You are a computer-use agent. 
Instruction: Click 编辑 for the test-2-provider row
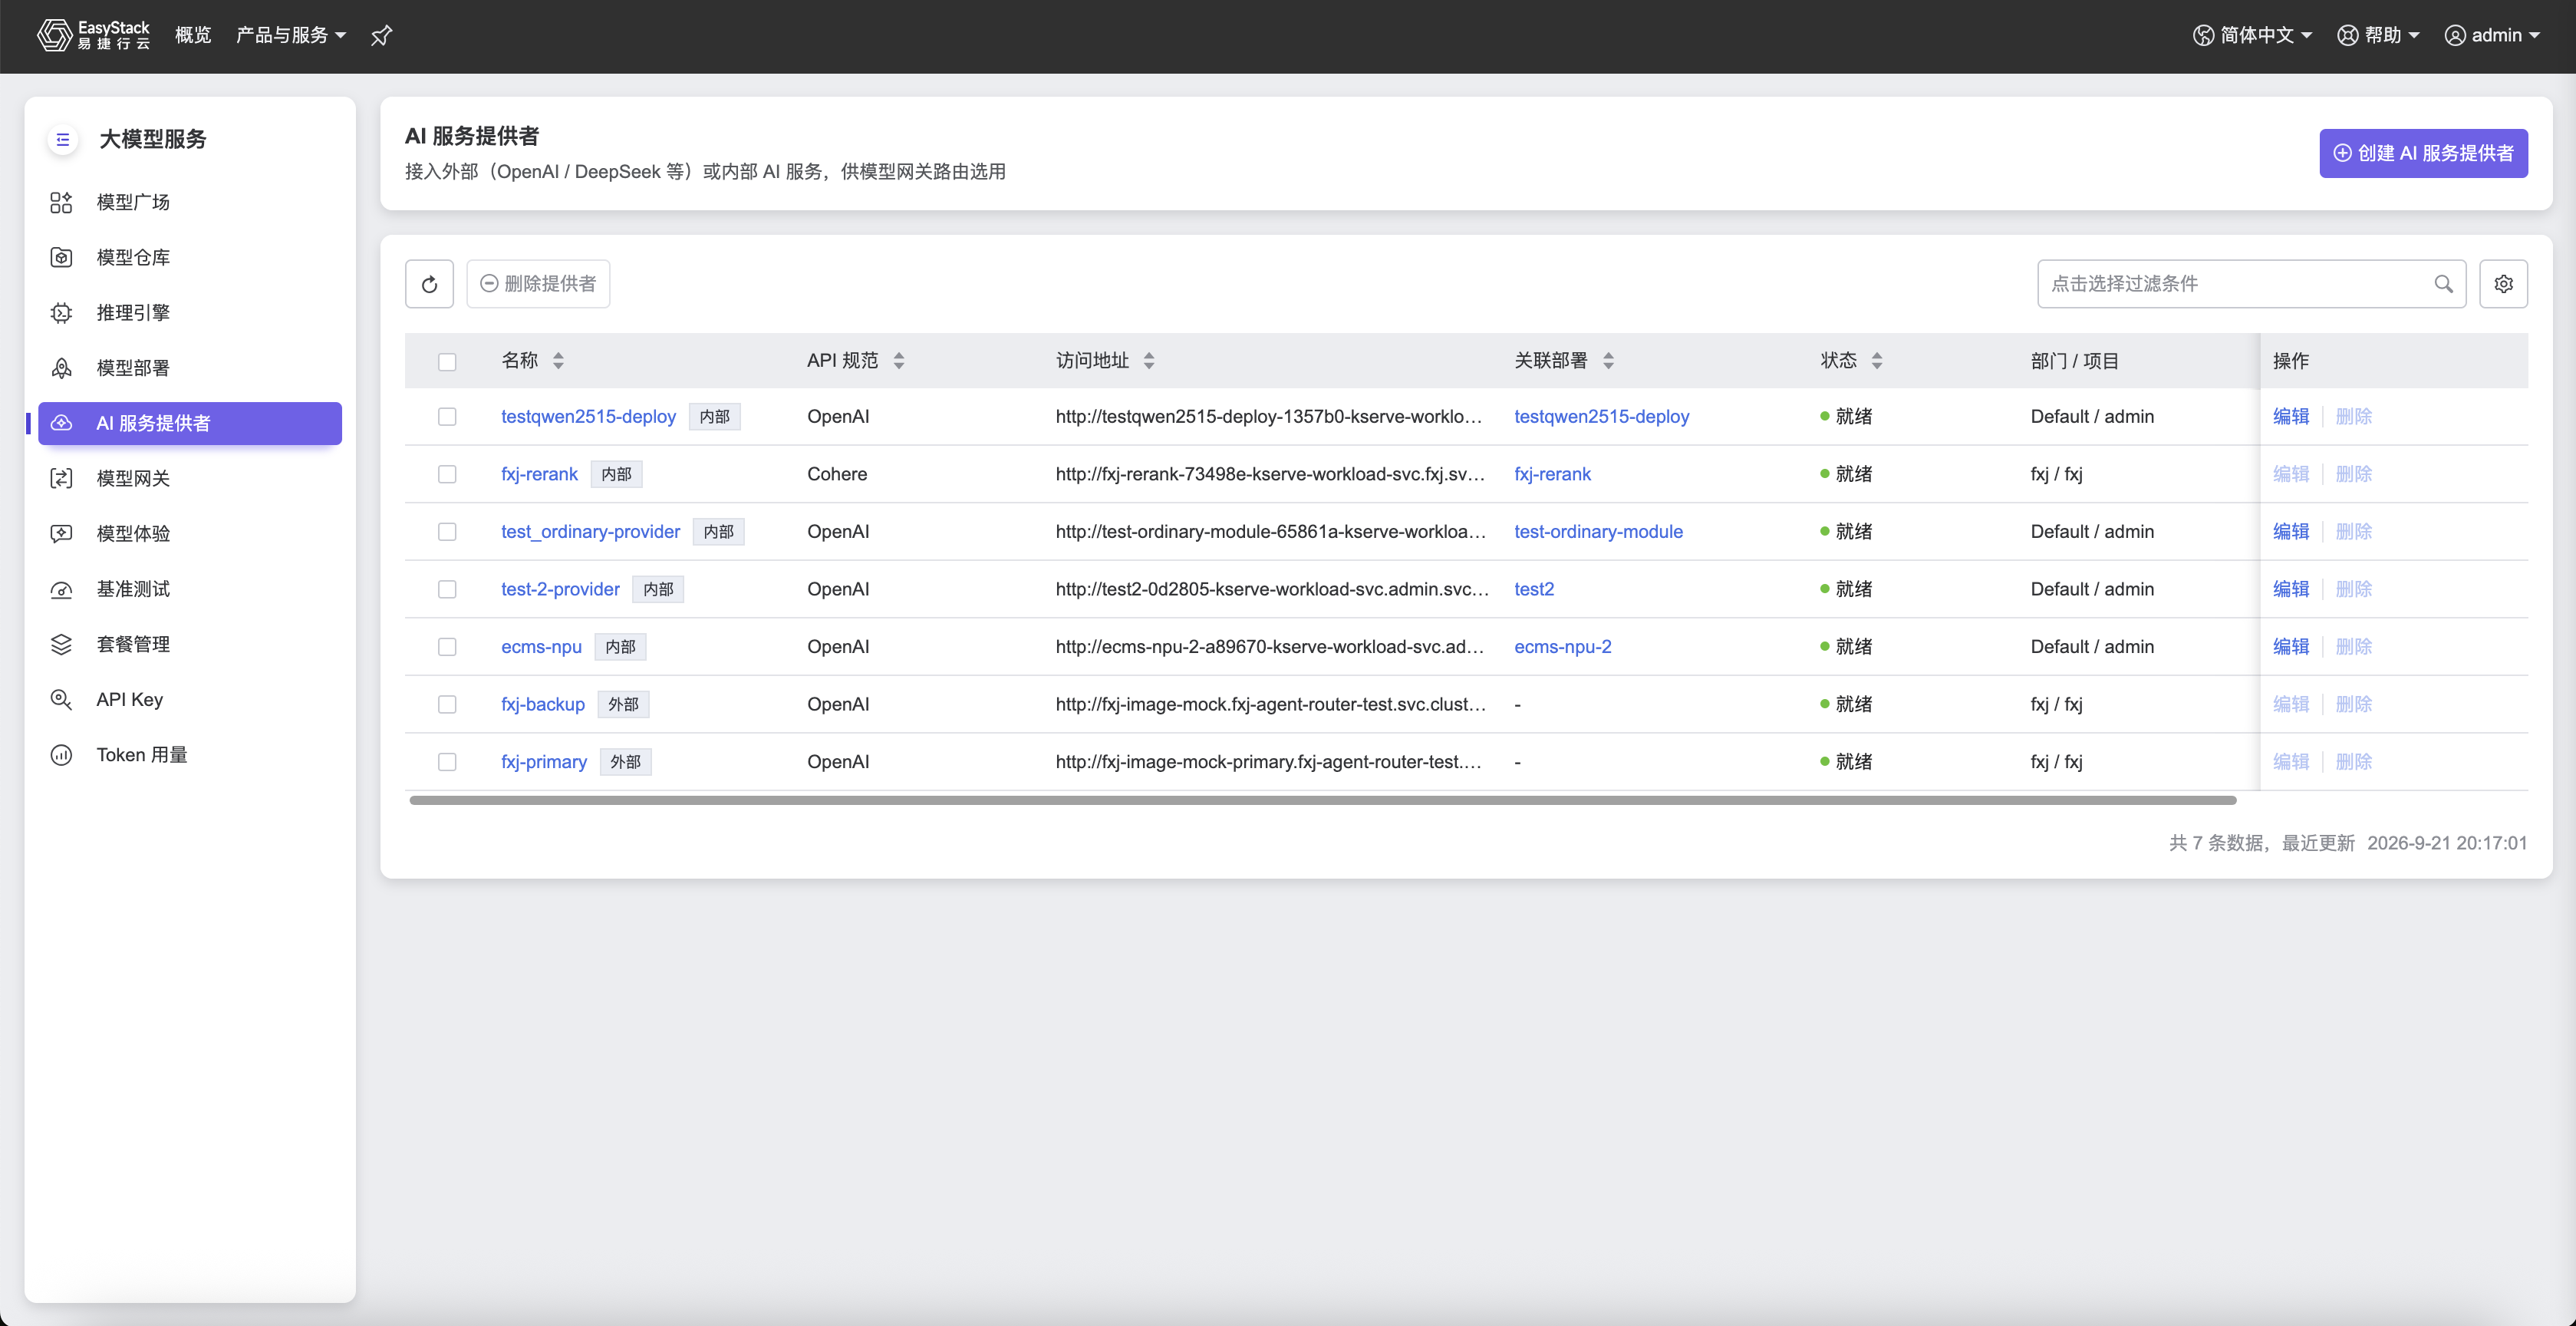[2290, 589]
